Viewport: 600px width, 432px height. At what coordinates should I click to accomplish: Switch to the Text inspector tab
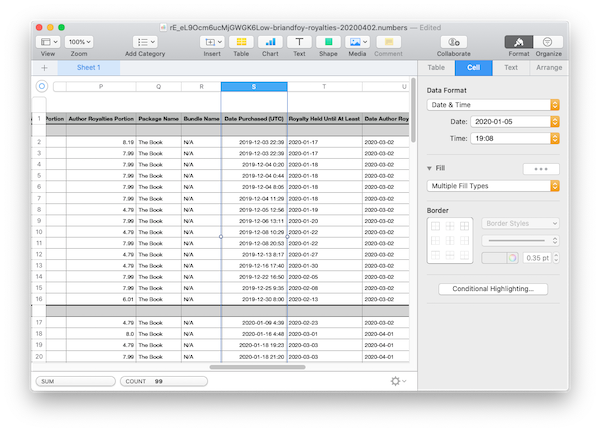tap(510, 68)
